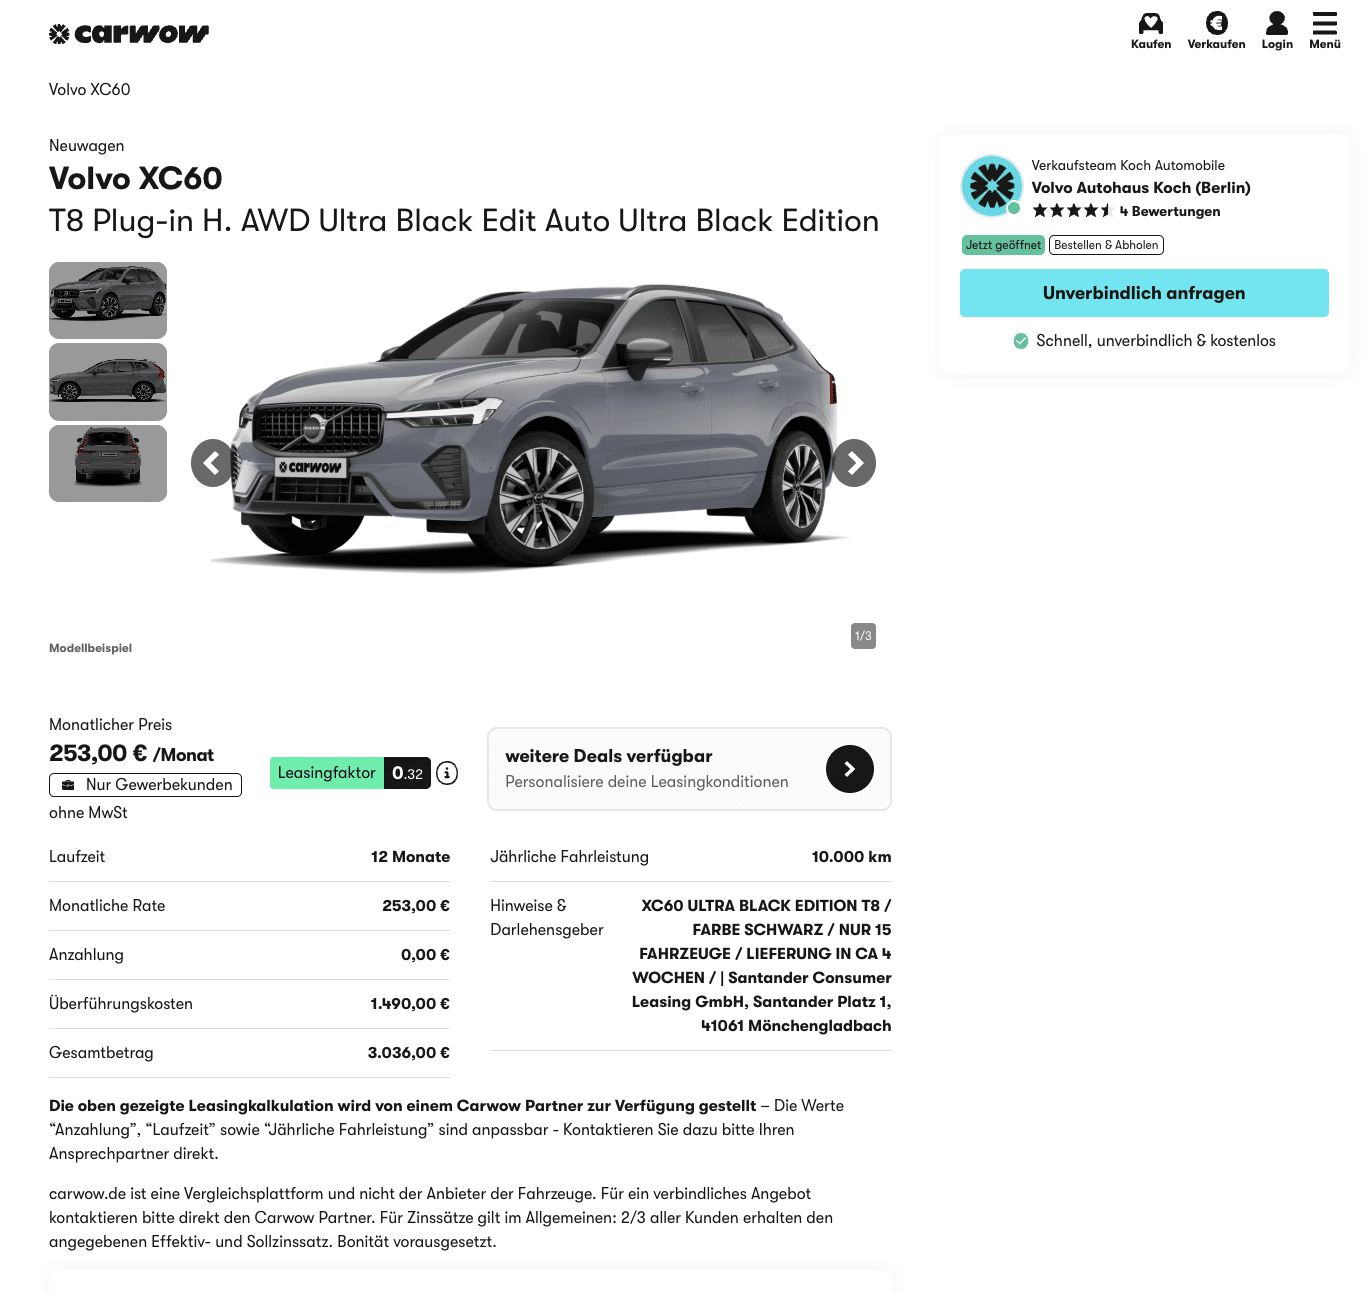Click Leasingfaktor green label
Image resolution: width=1368 pixels, height=1294 pixels.
point(327,773)
